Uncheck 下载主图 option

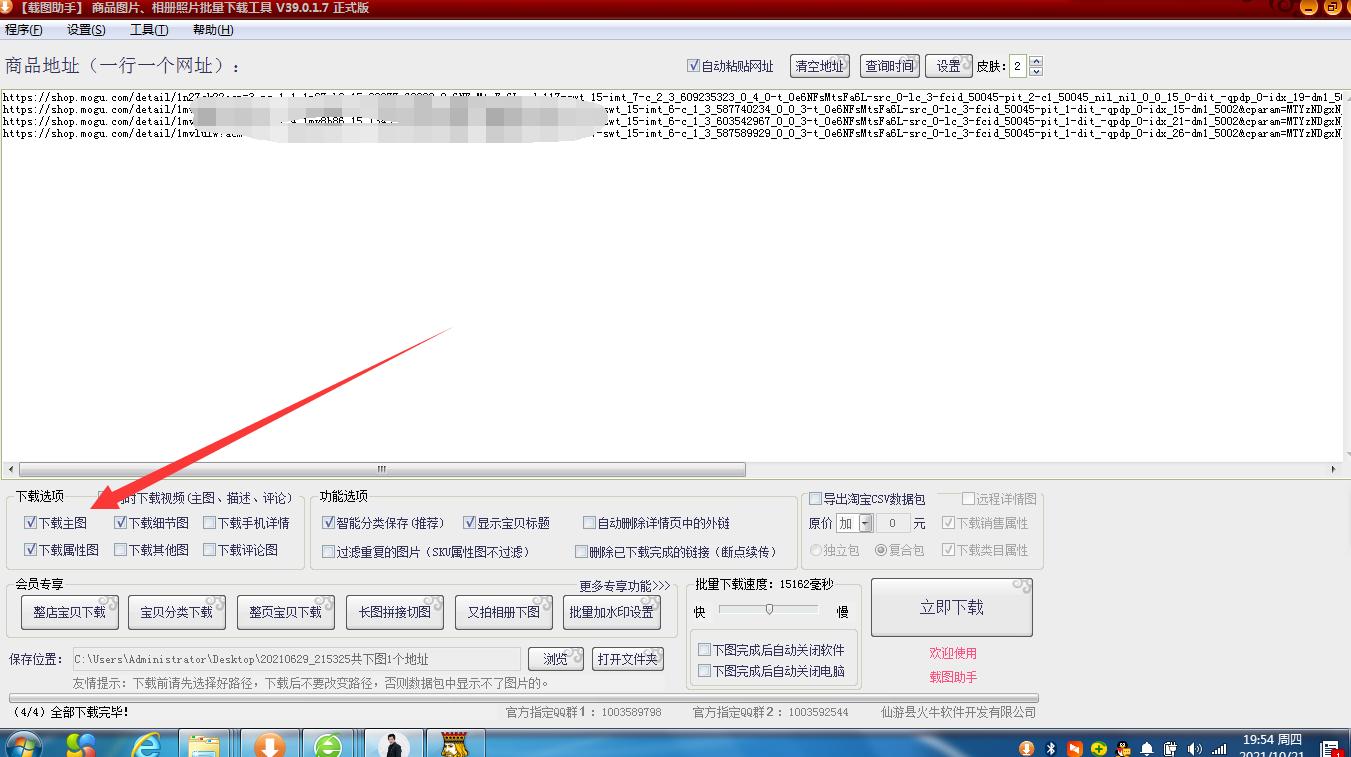pos(31,523)
